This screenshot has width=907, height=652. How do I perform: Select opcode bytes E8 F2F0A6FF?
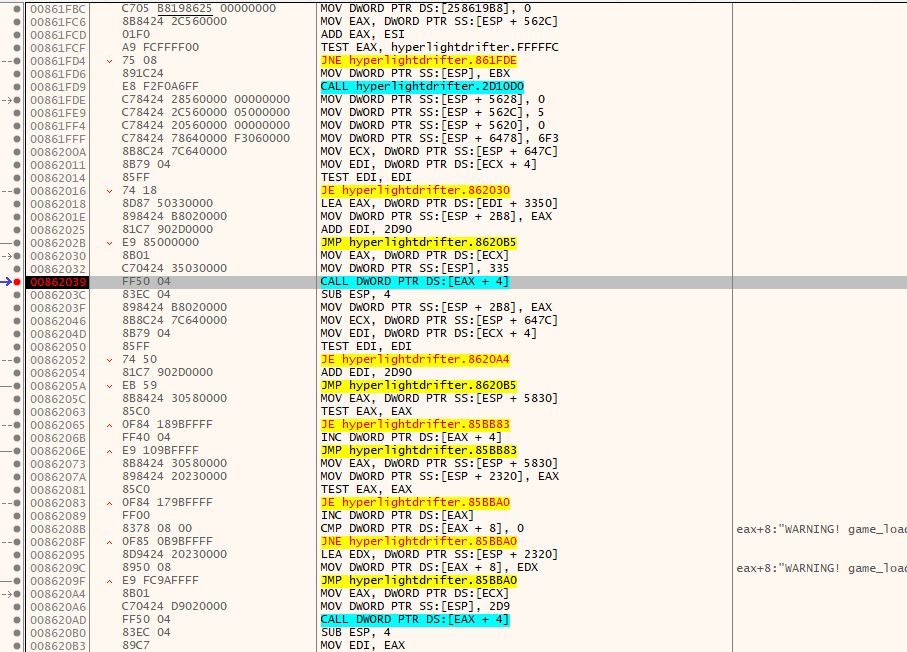pos(160,87)
